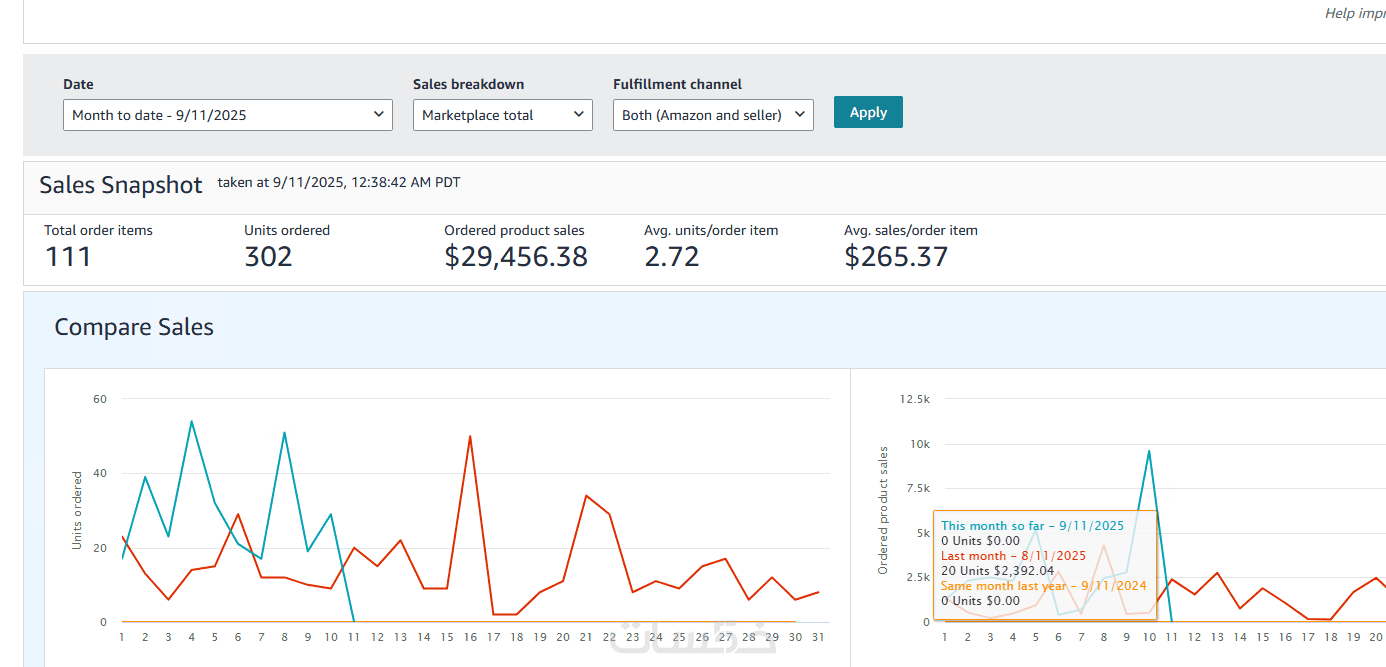This screenshot has width=1386, height=667.
Task: Click teal line peak at day 4 in Units chart
Action: click(191, 421)
